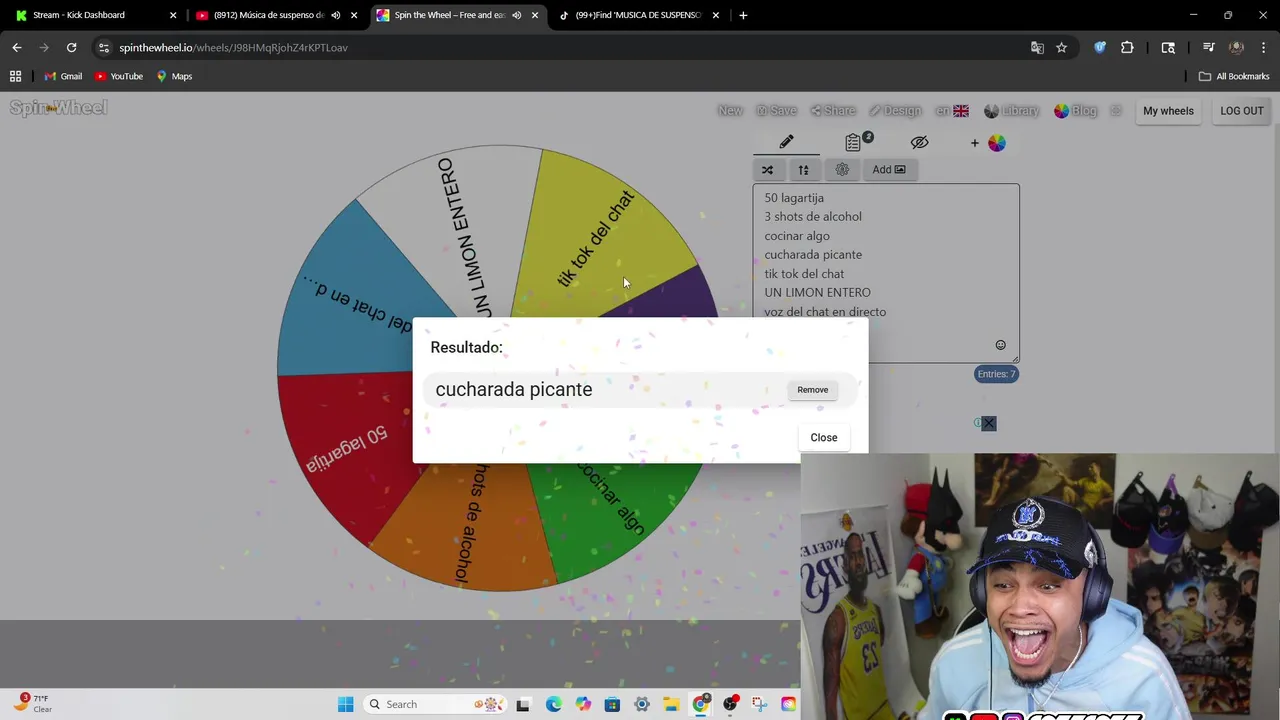Open a new browser tab
The height and width of the screenshot is (720, 1280).
[x=743, y=15]
